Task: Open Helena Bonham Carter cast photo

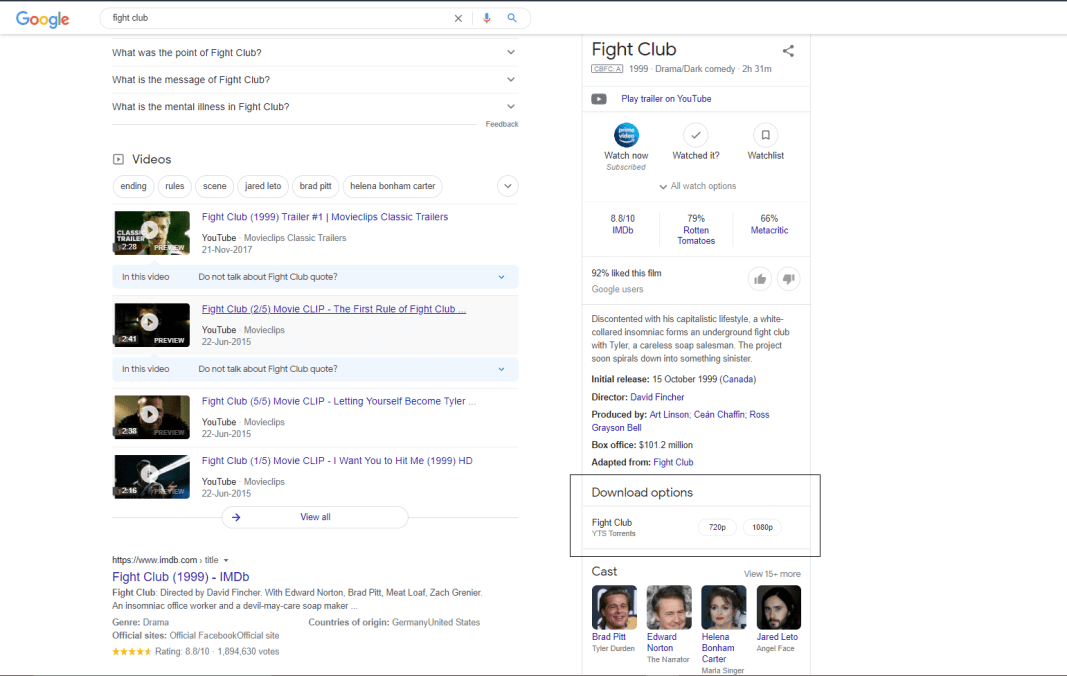Action: (x=723, y=607)
